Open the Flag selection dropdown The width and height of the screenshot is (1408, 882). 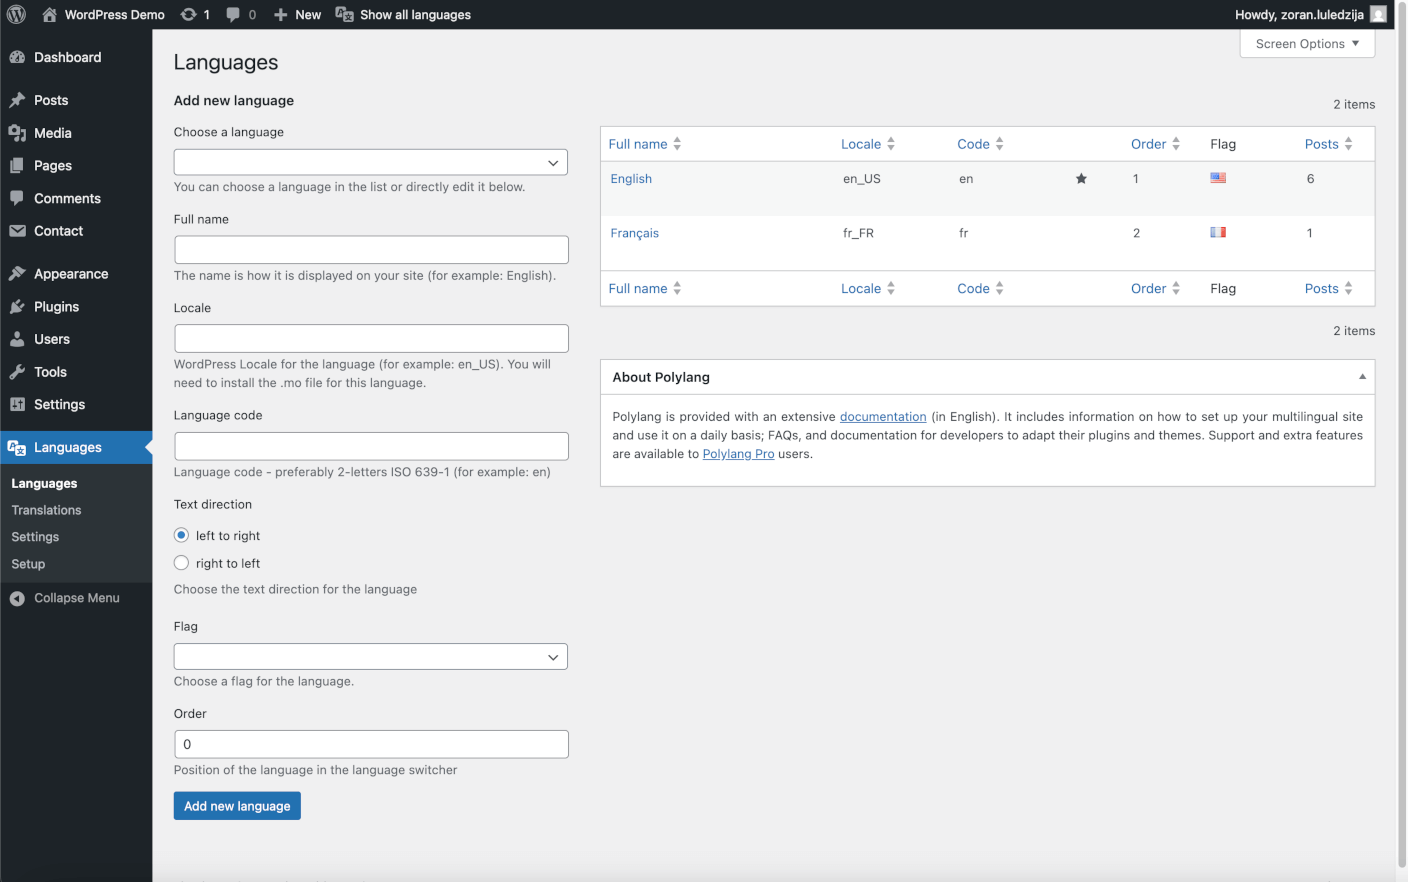[371, 656]
